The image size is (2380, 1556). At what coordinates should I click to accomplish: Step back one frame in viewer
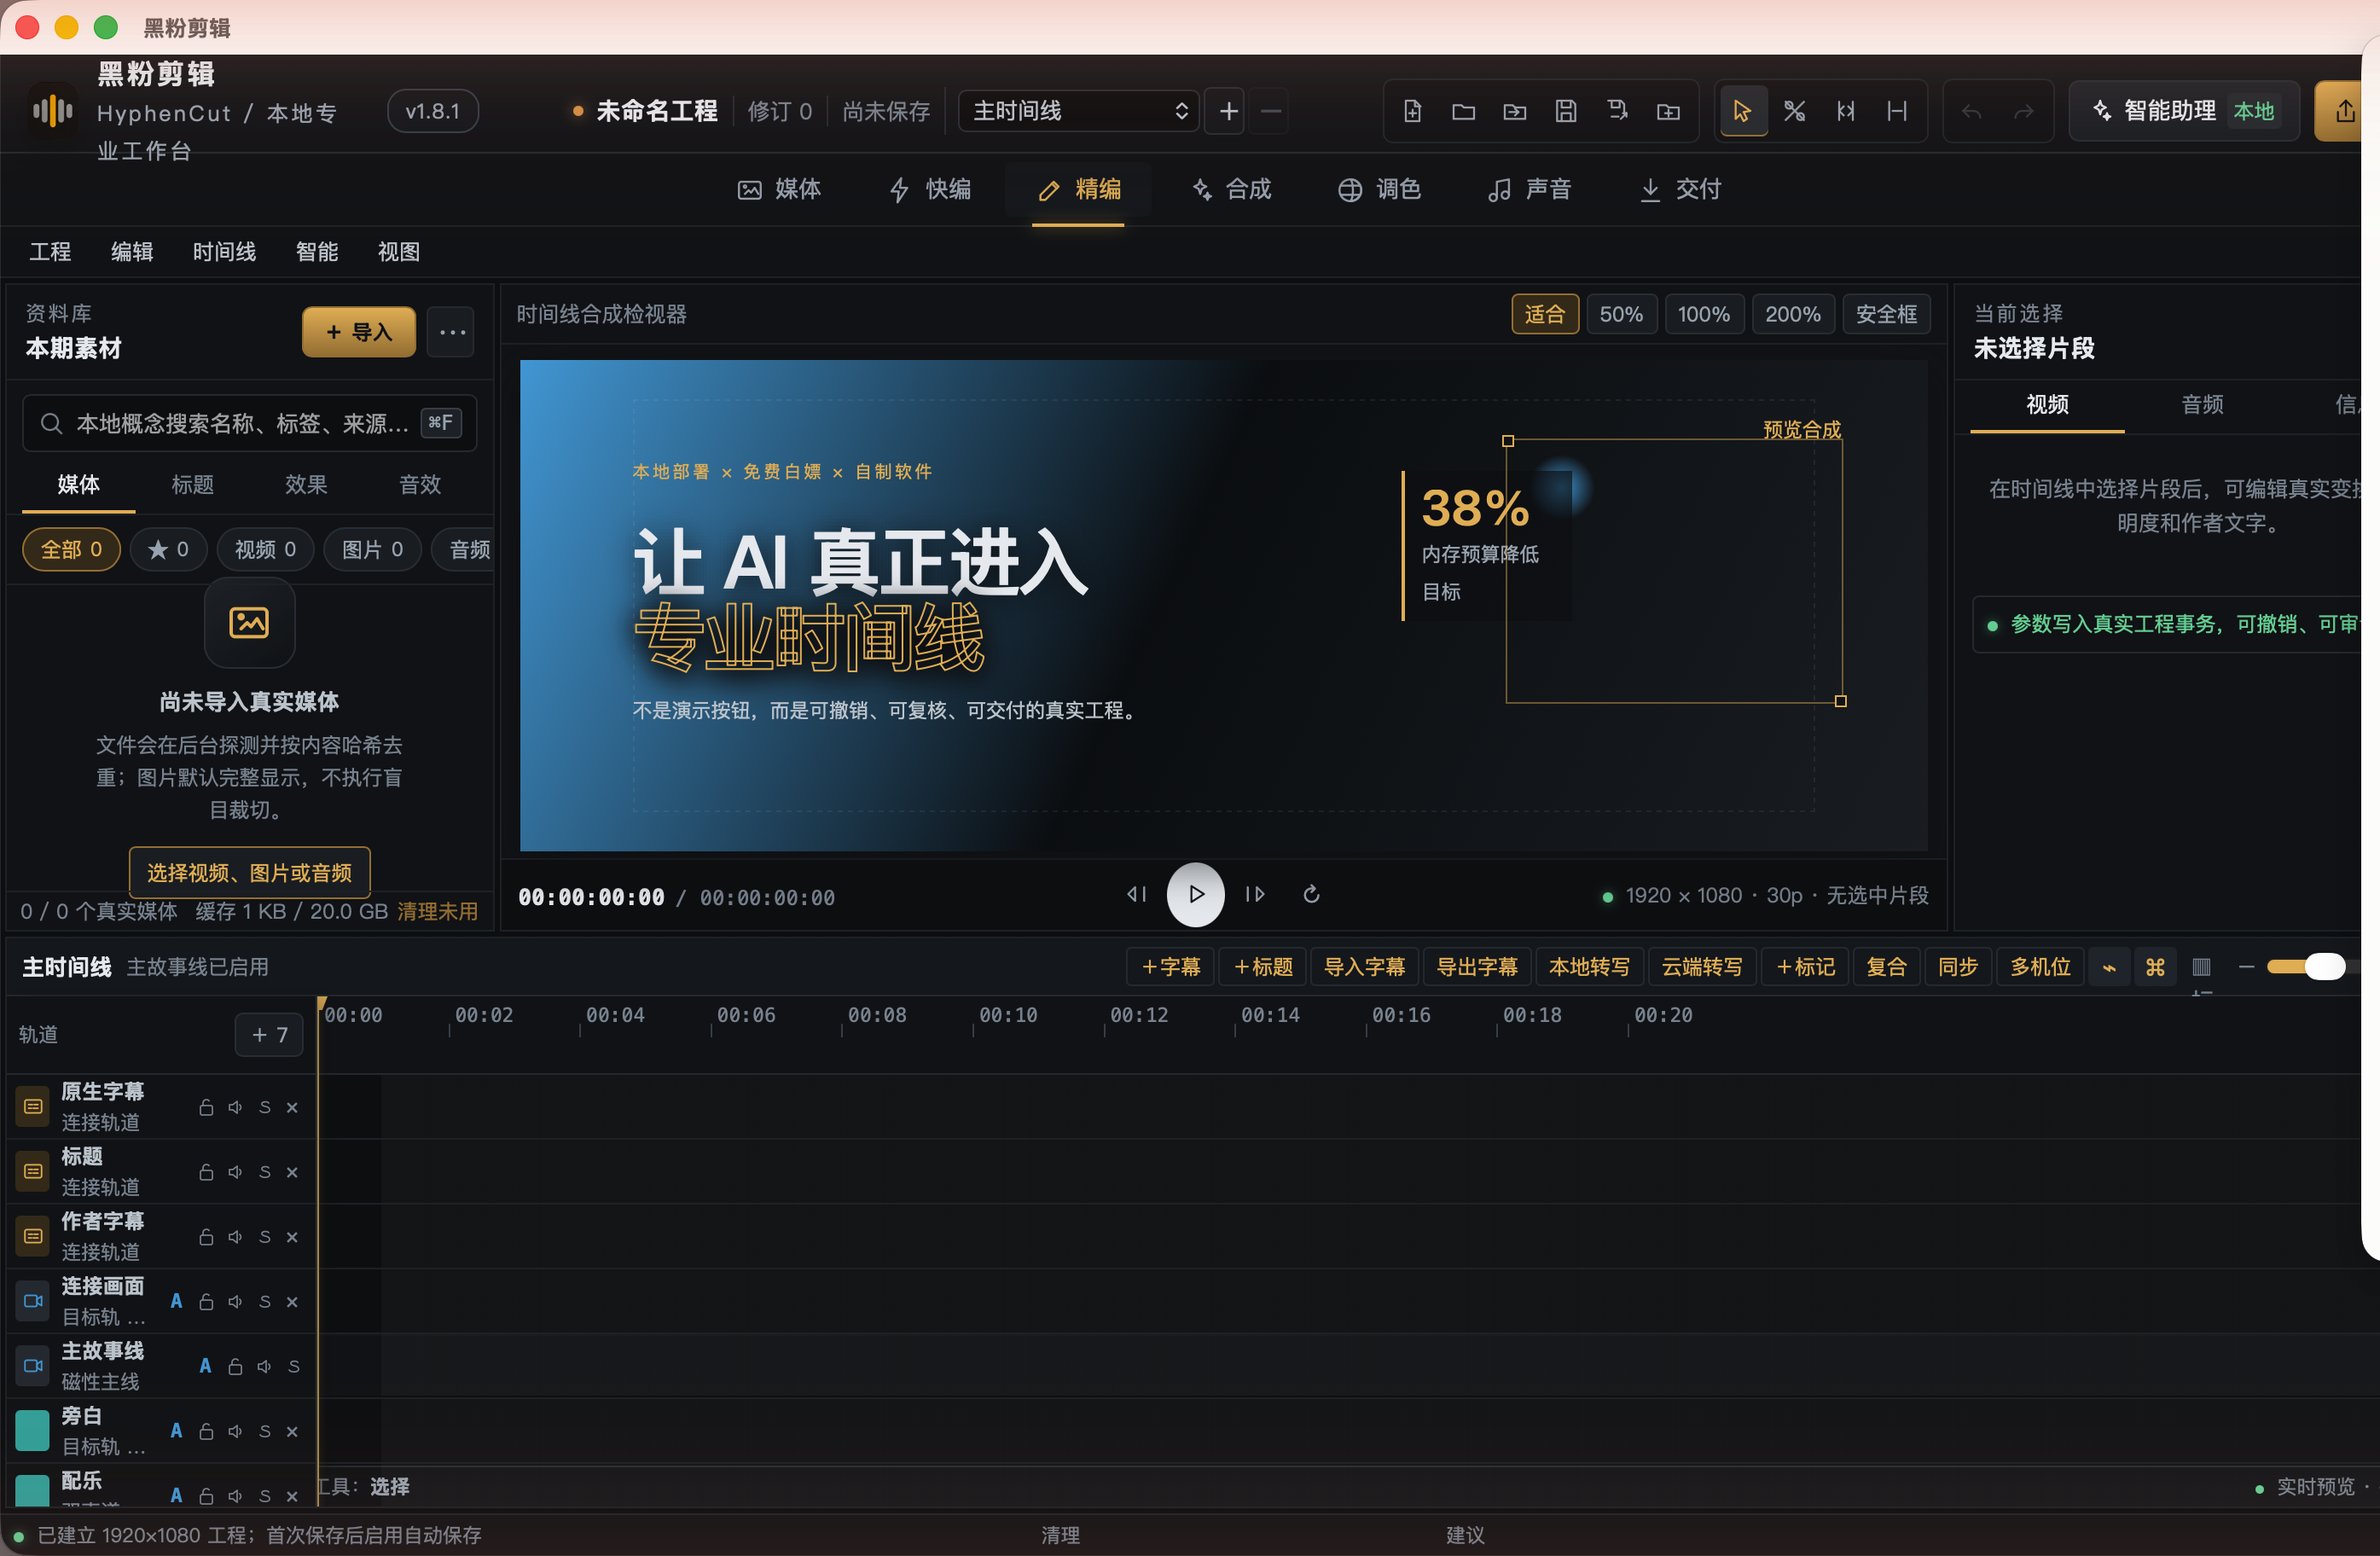pyautogui.click(x=1137, y=894)
